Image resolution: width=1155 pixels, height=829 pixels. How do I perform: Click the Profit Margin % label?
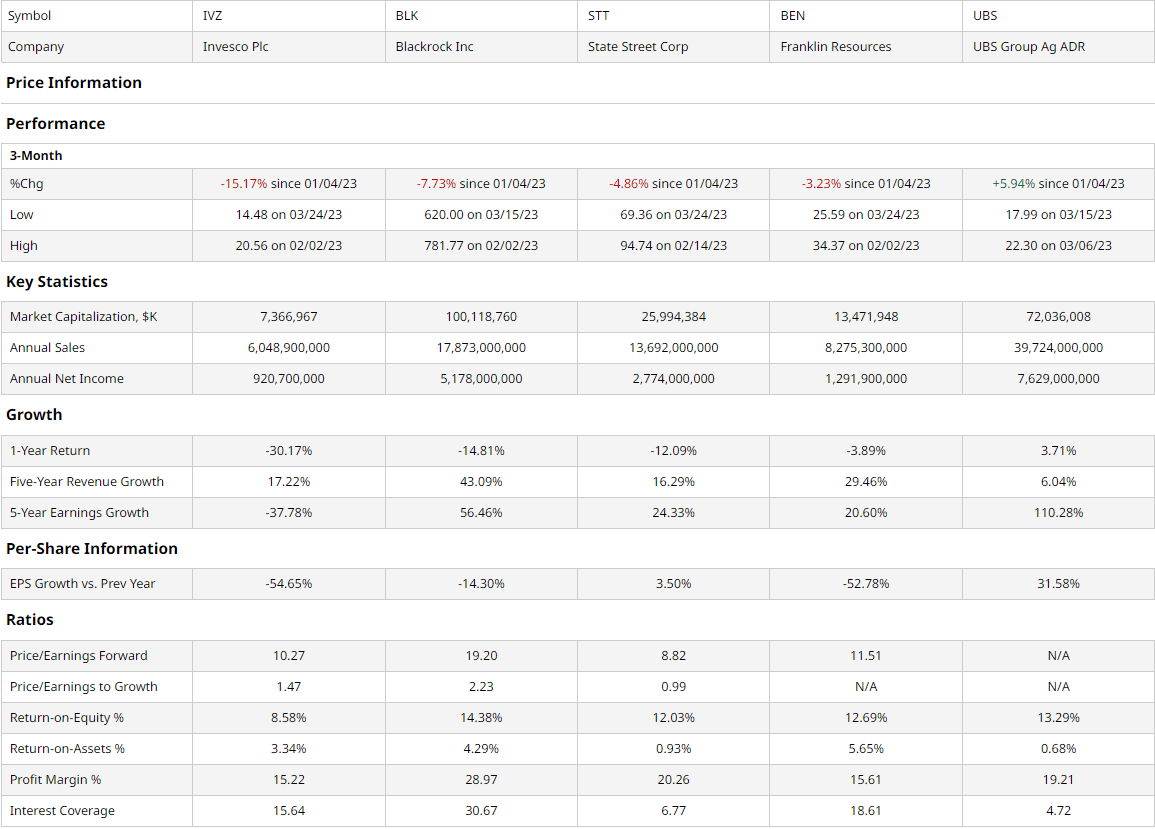pos(54,779)
